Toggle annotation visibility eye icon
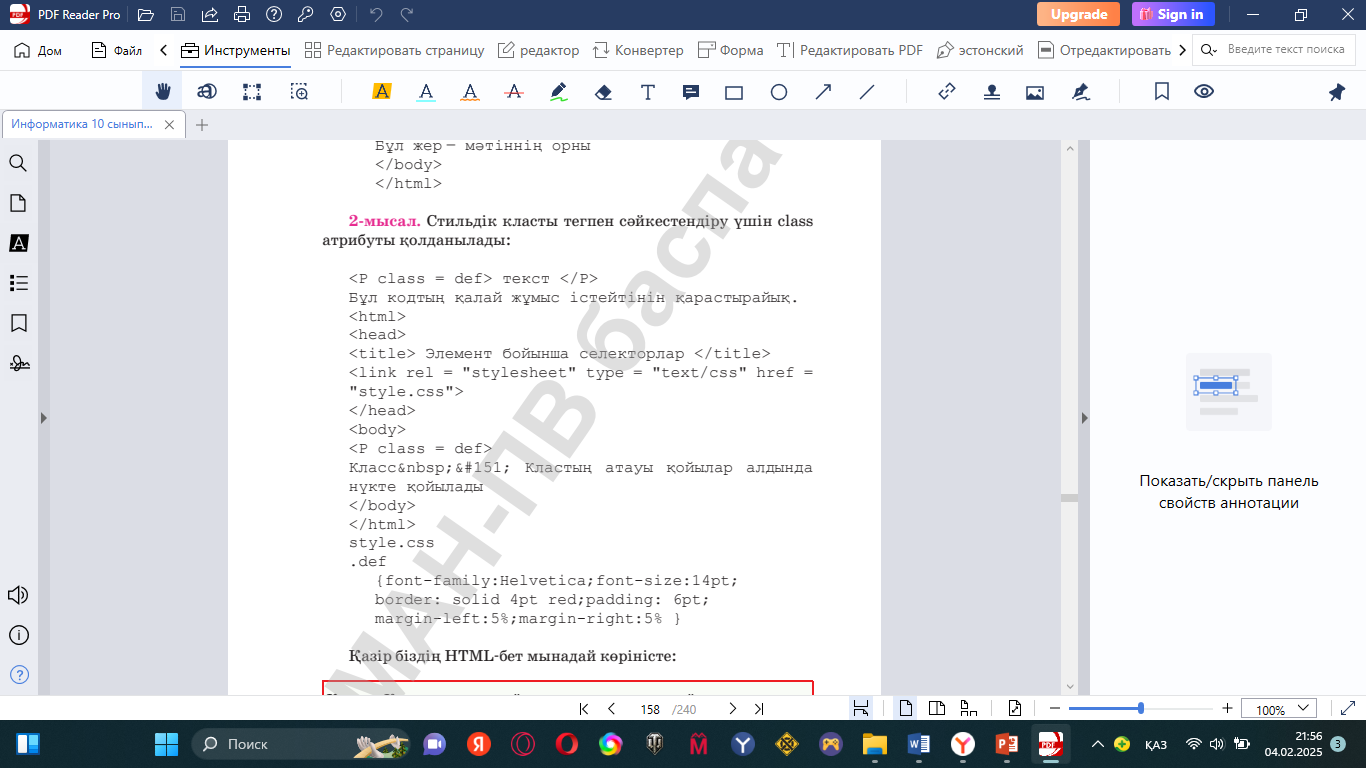This screenshot has height=768, width=1366. (x=1204, y=92)
